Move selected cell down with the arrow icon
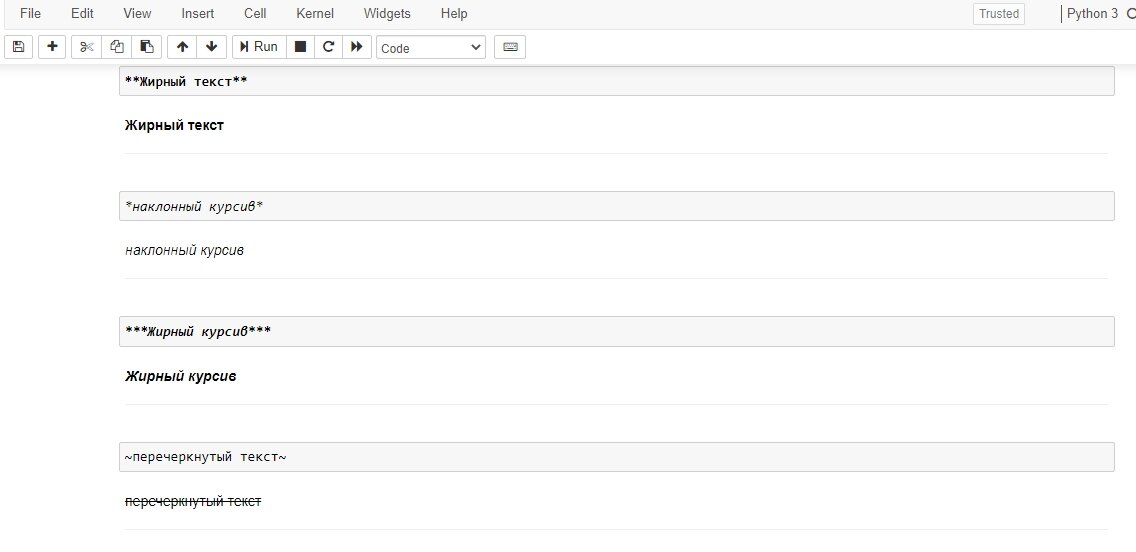This screenshot has width=1136, height=552. tap(212, 47)
